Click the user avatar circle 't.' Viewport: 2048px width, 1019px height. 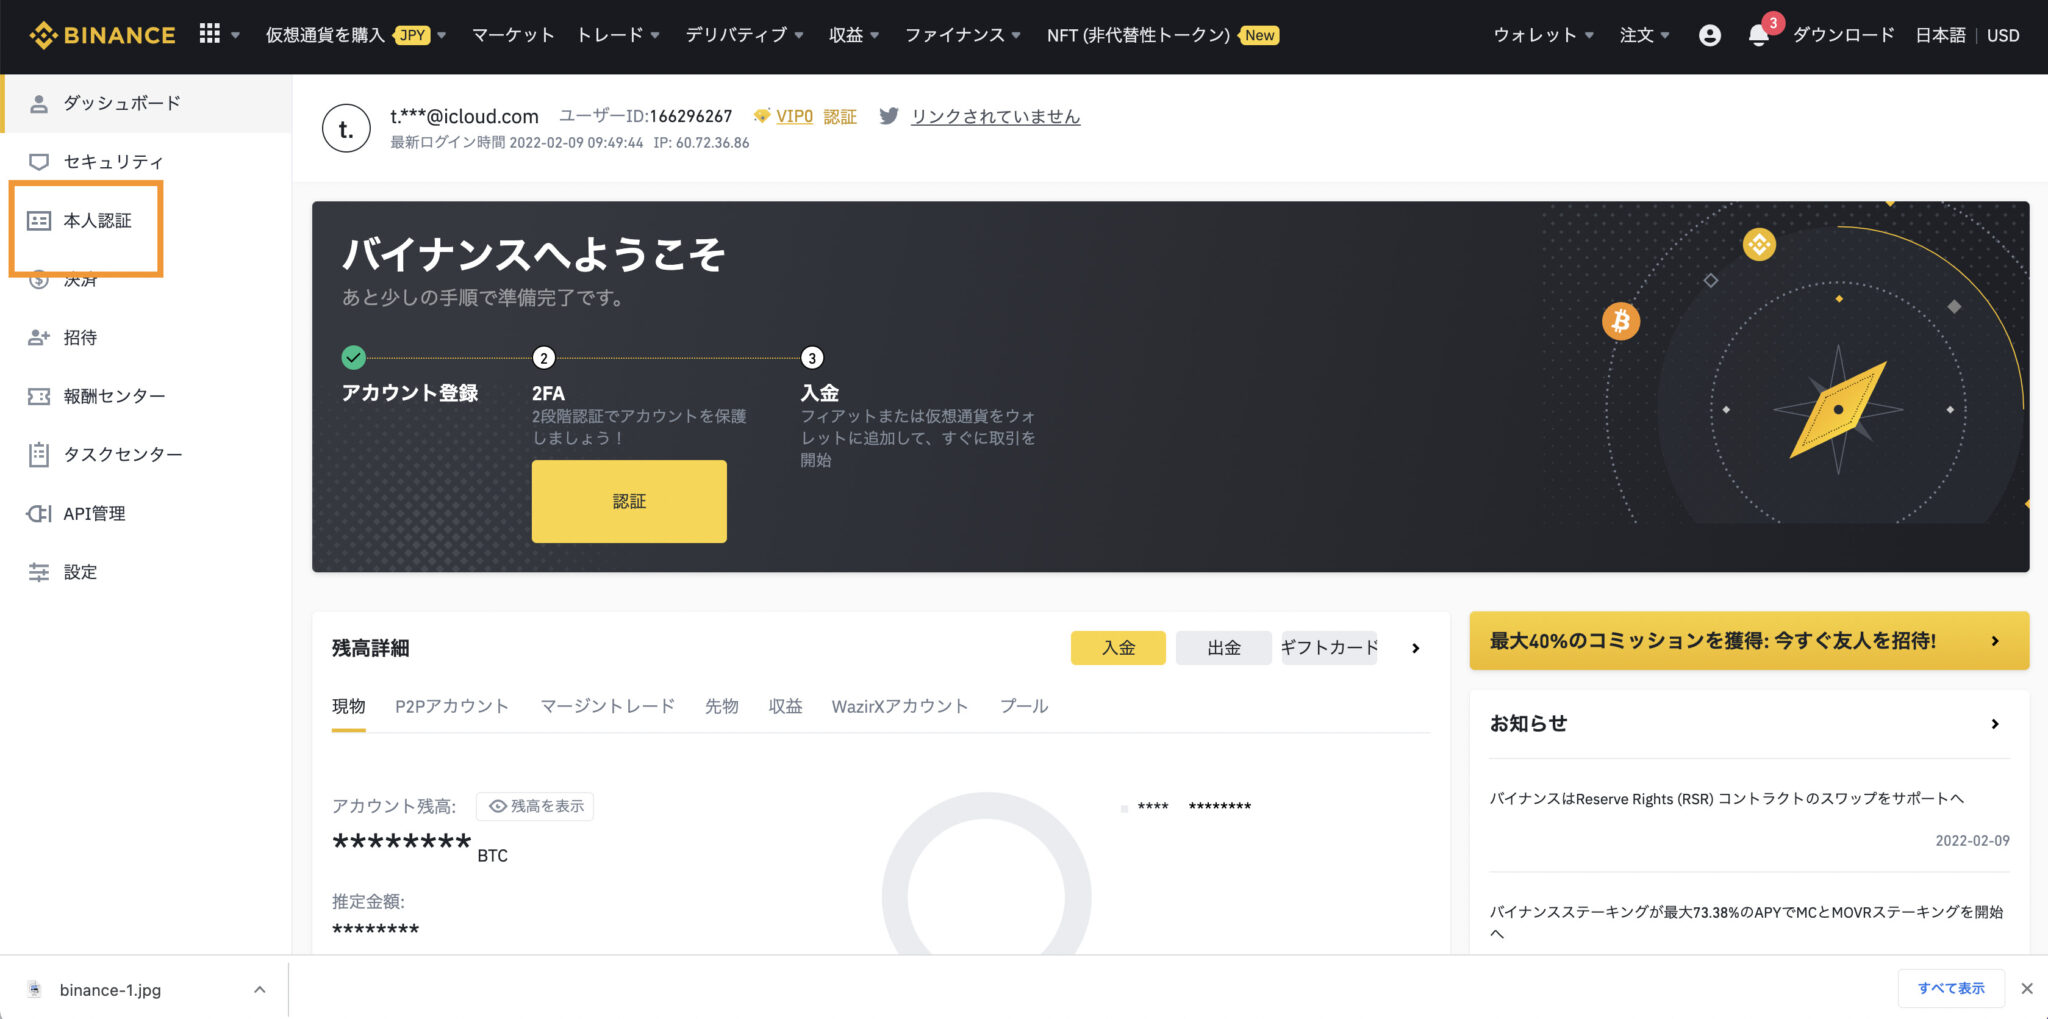346,128
